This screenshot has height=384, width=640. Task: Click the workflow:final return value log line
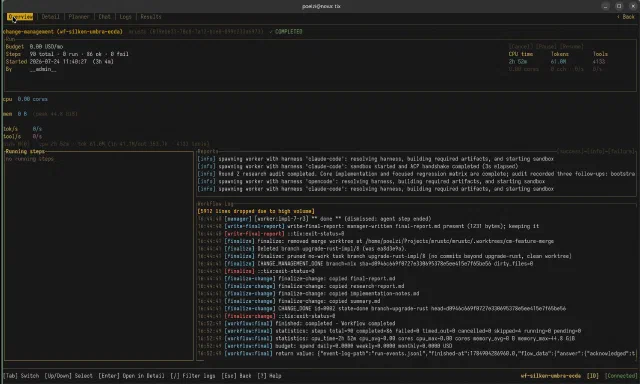point(416,353)
